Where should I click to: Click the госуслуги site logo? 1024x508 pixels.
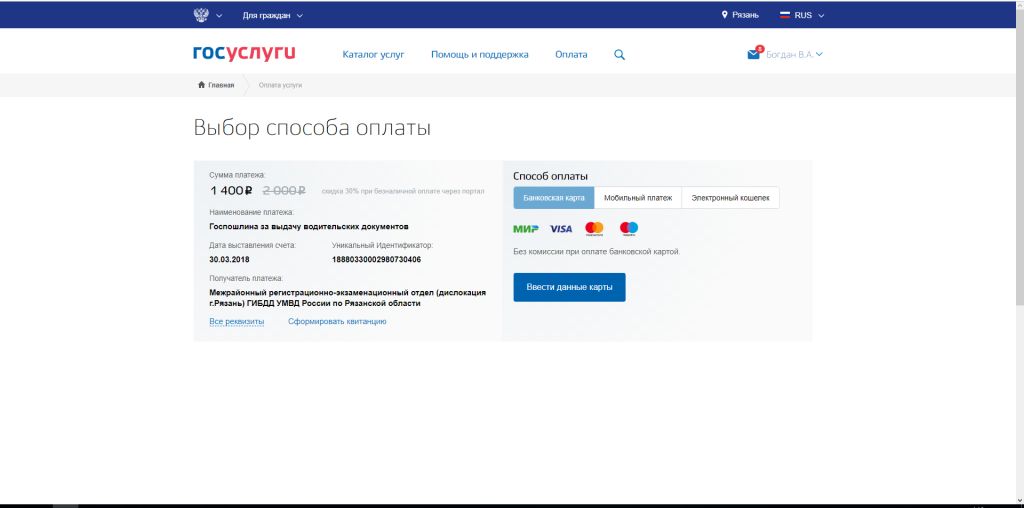click(x=244, y=54)
